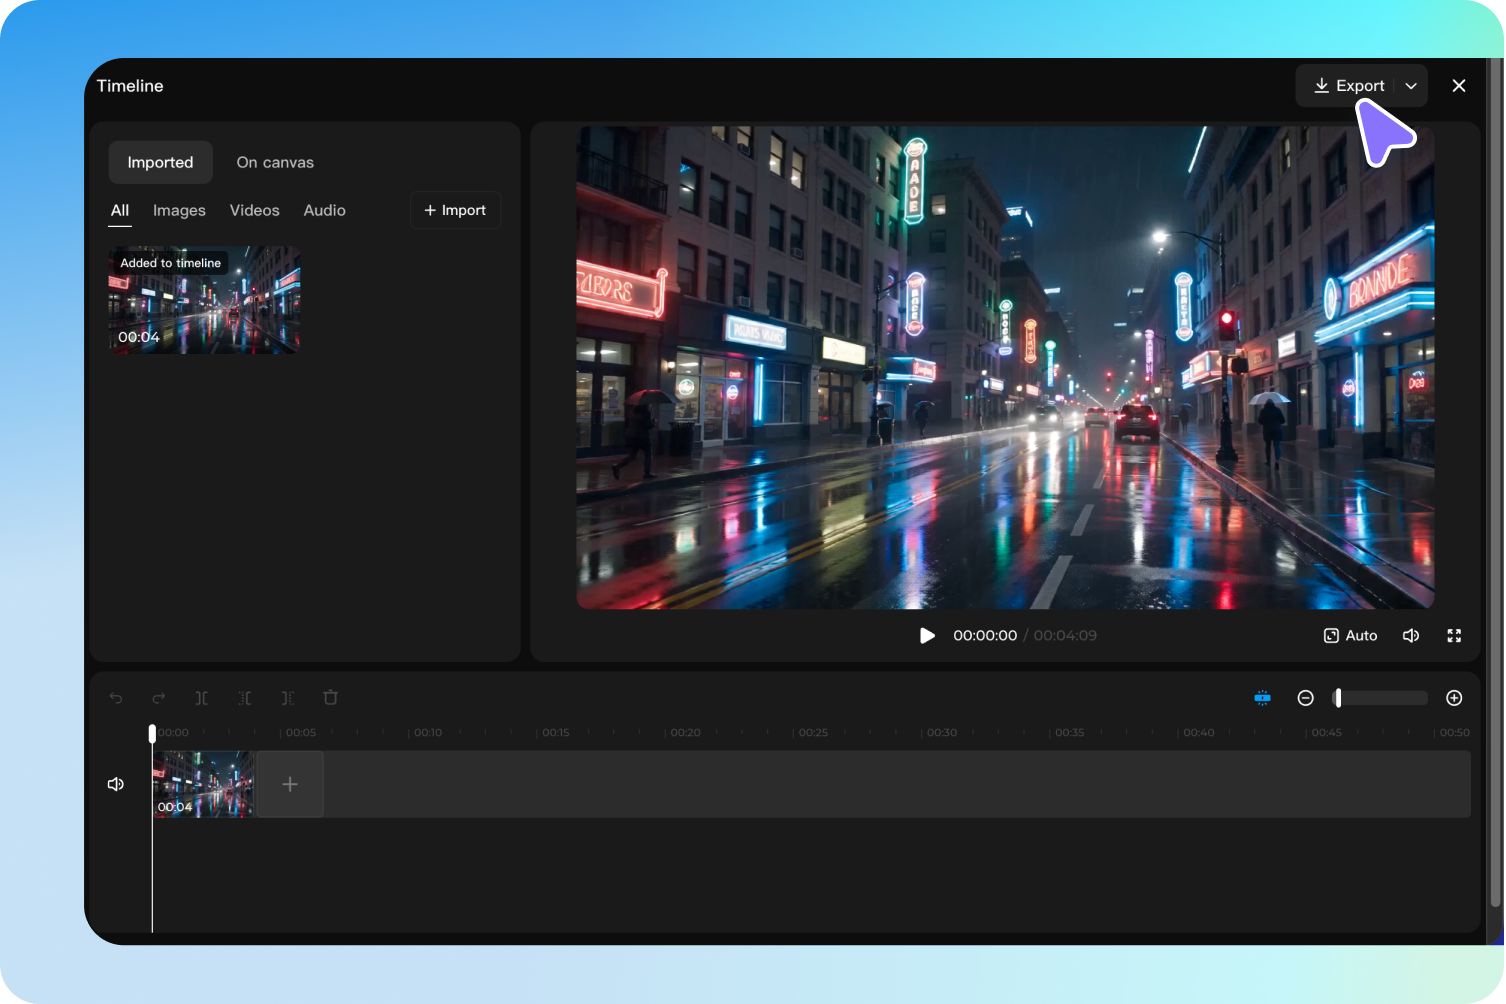
Task: Filter media by Audio
Action: coord(325,210)
